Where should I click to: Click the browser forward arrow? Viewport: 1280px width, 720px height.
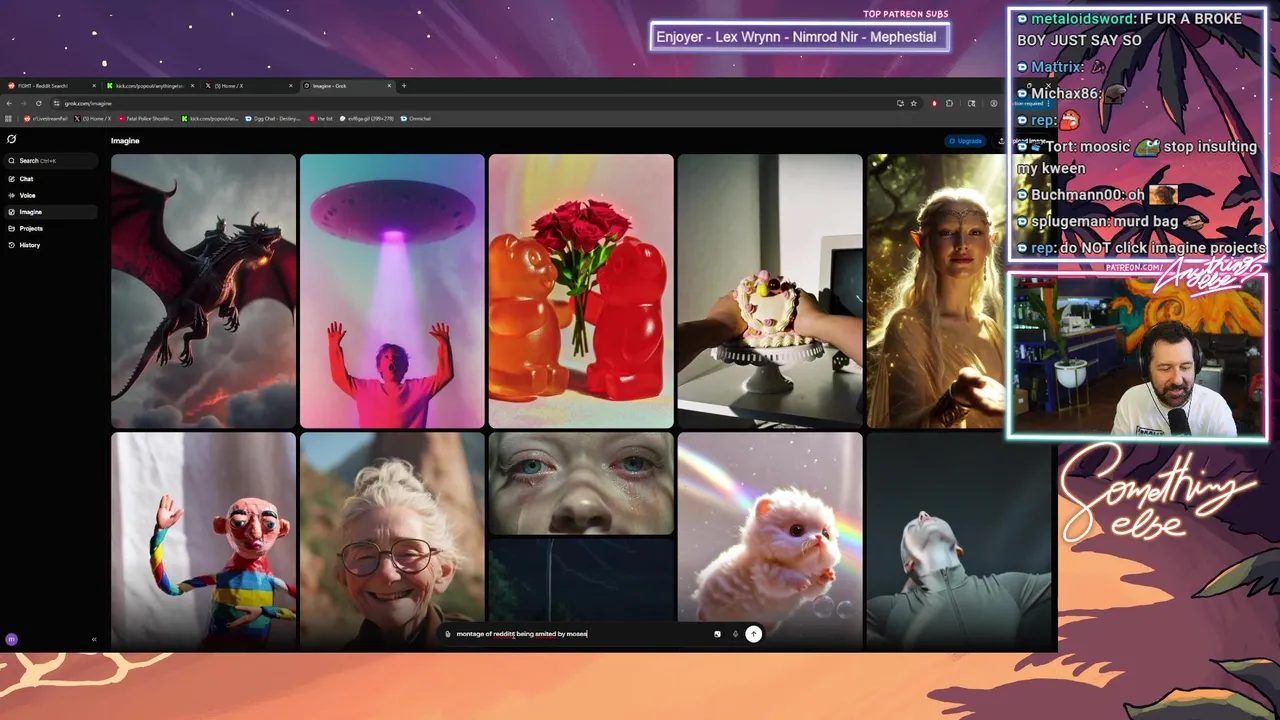(24, 103)
